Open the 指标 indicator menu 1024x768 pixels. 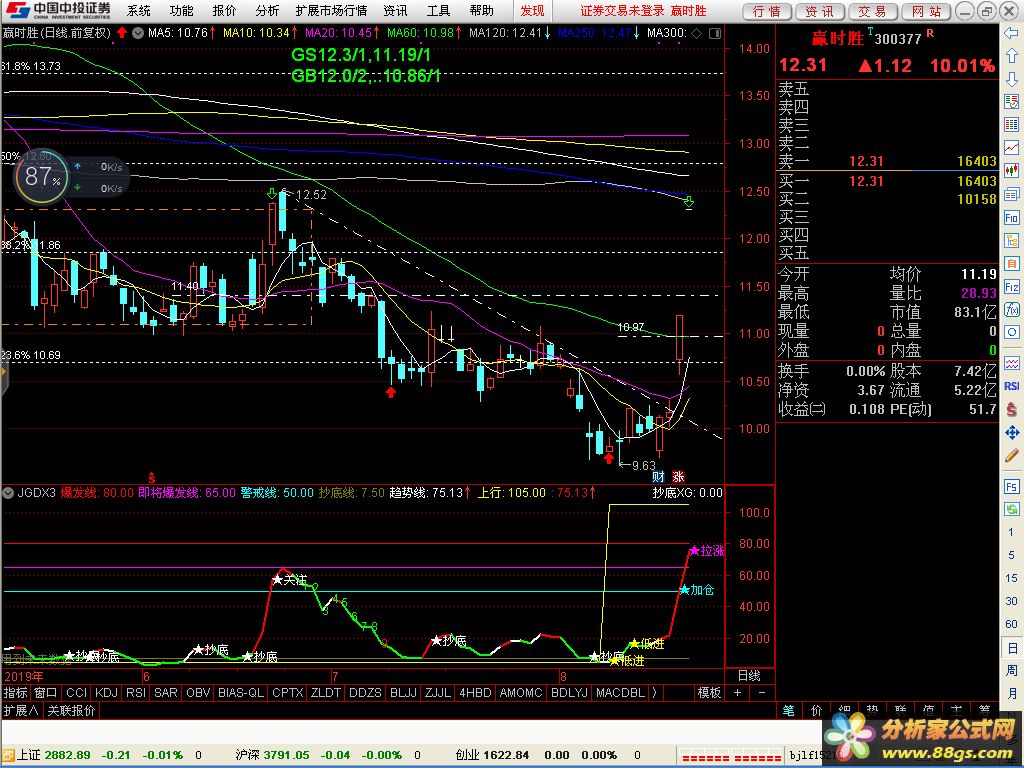click(16, 692)
